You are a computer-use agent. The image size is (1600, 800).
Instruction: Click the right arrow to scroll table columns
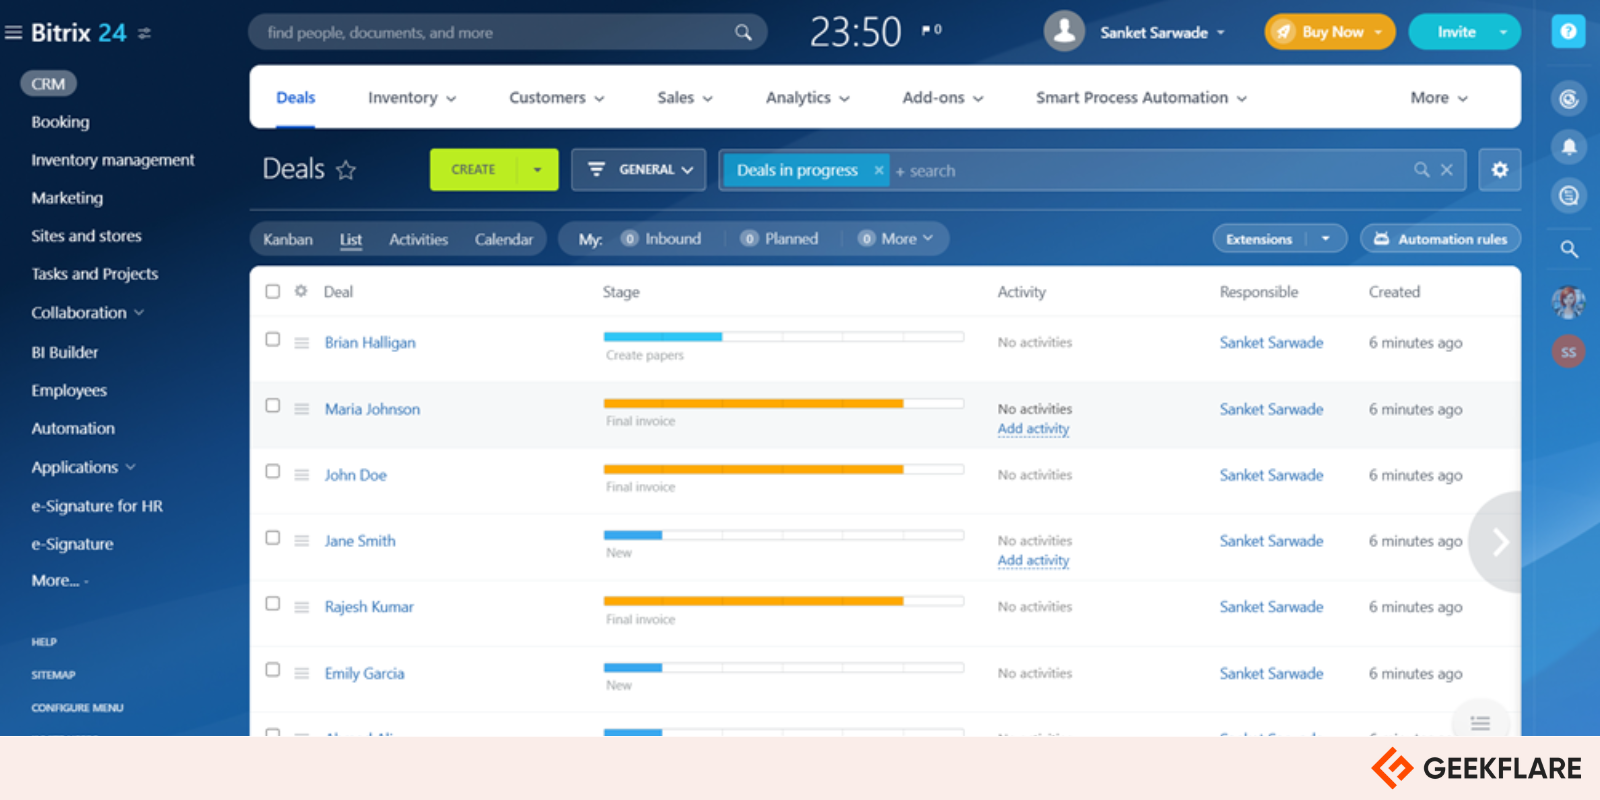tap(1497, 542)
